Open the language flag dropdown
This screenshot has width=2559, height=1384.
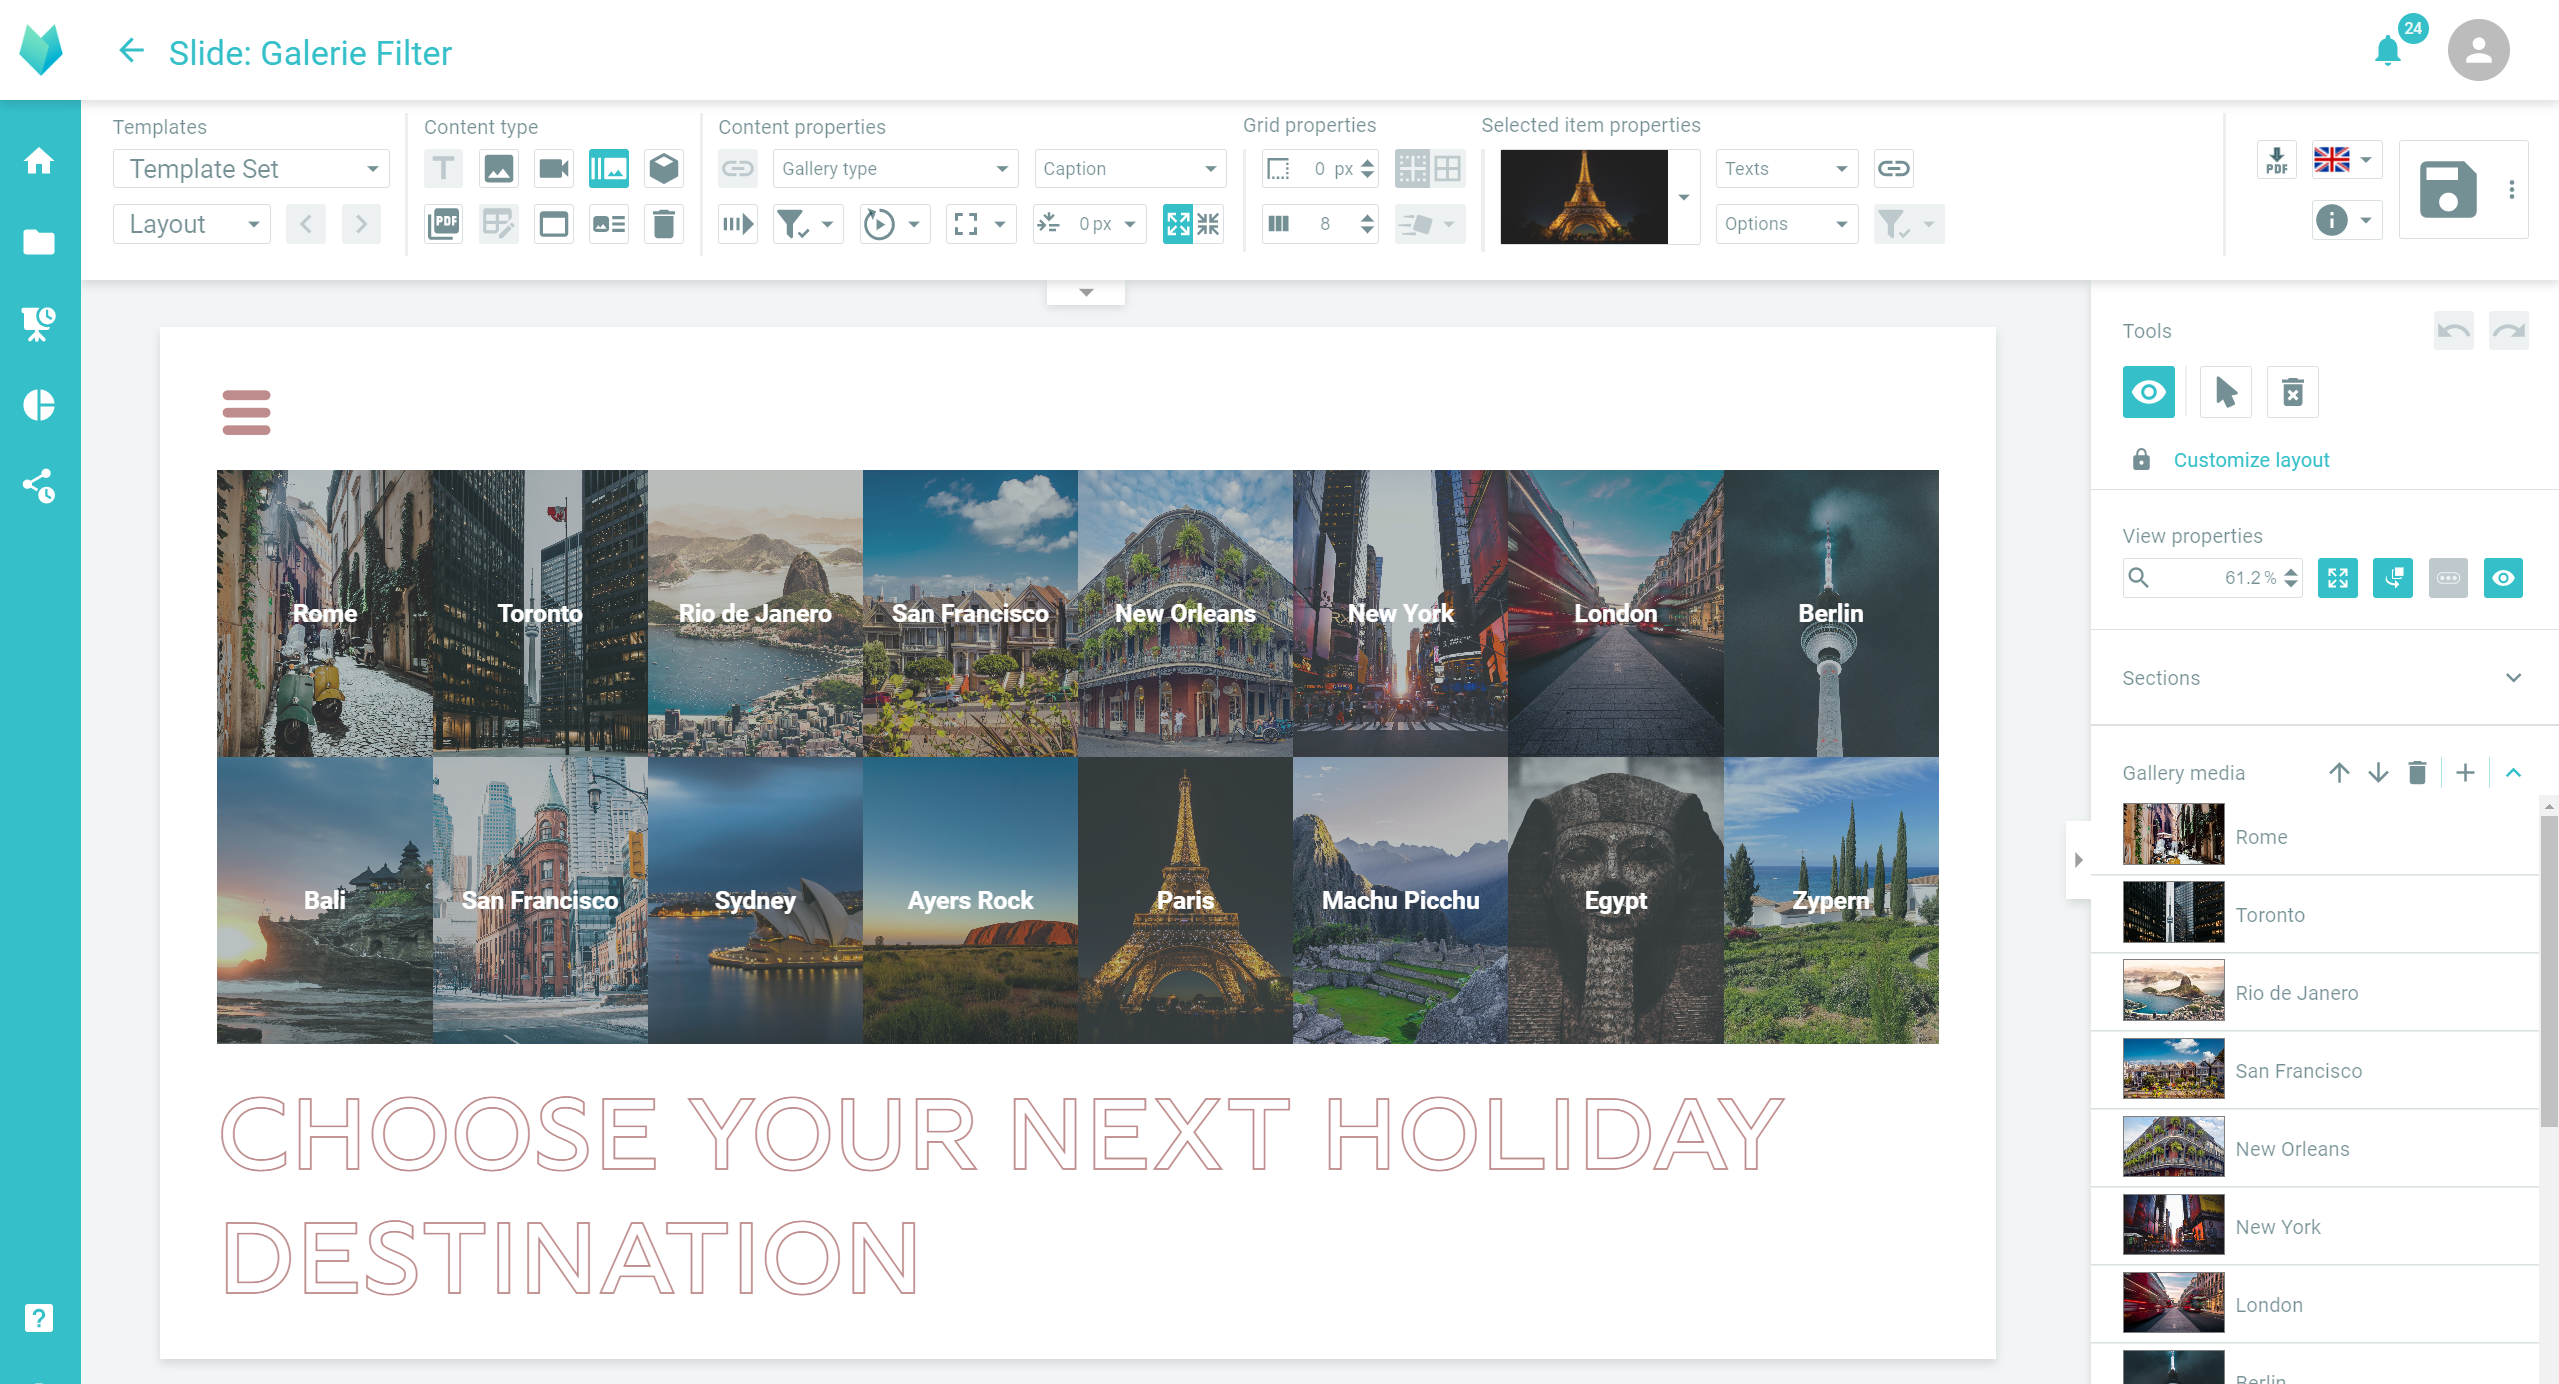pyautogui.click(x=2346, y=160)
